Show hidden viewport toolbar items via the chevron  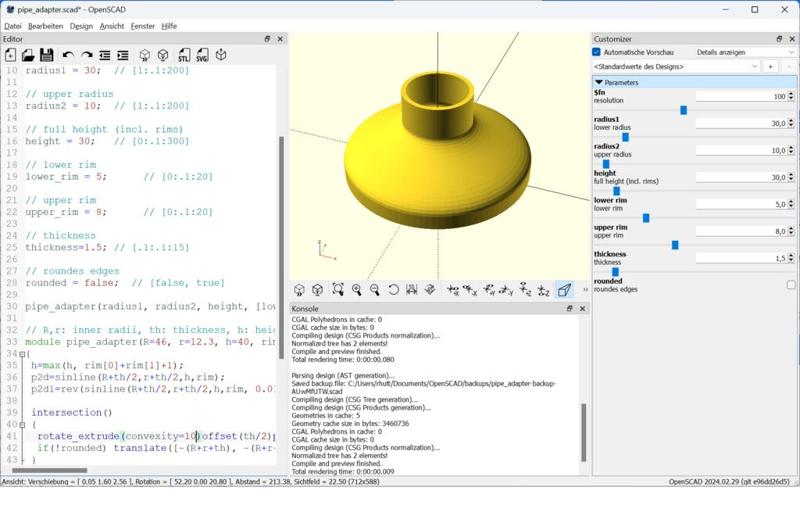(x=585, y=290)
